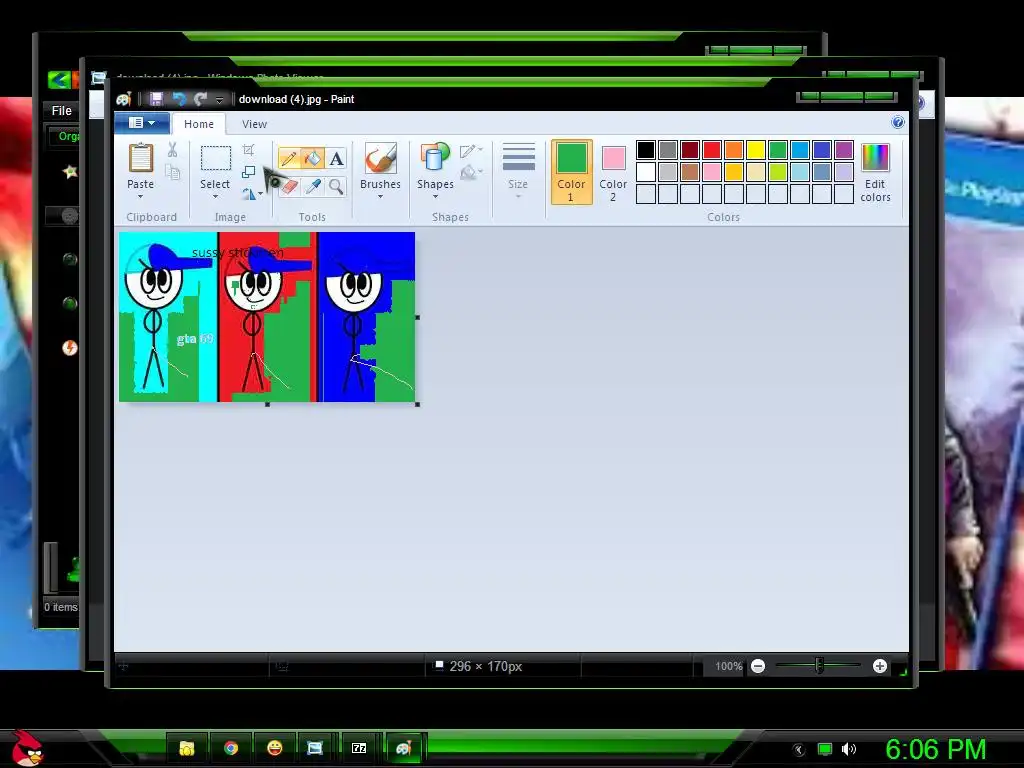Switch to the Home ribbon tab
This screenshot has height=768, width=1024.
(199, 124)
